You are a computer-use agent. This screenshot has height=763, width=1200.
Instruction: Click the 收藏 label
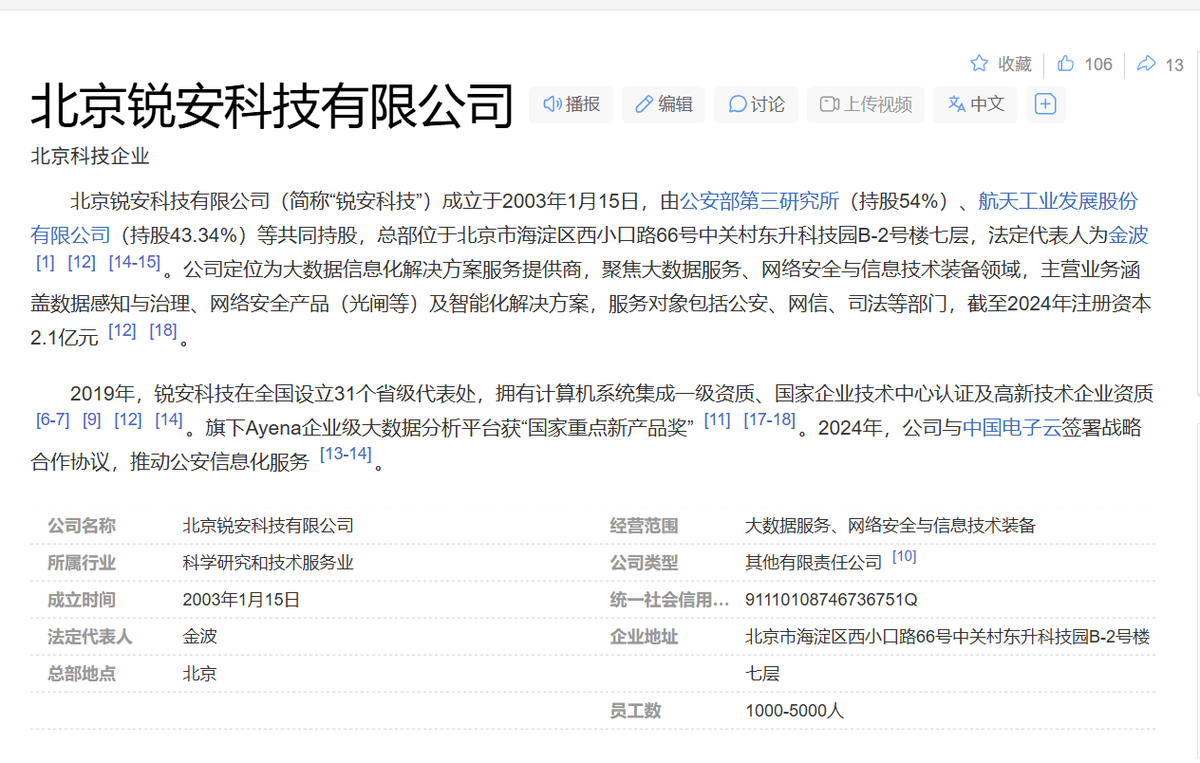[x=1015, y=64]
